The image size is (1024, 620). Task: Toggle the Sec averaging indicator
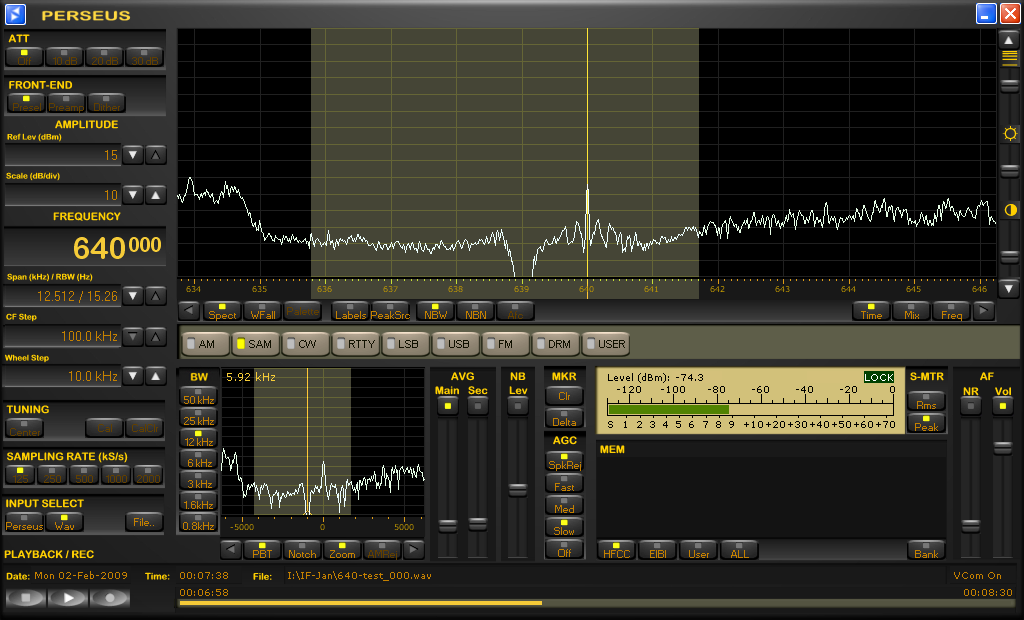[x=477, y=406]
